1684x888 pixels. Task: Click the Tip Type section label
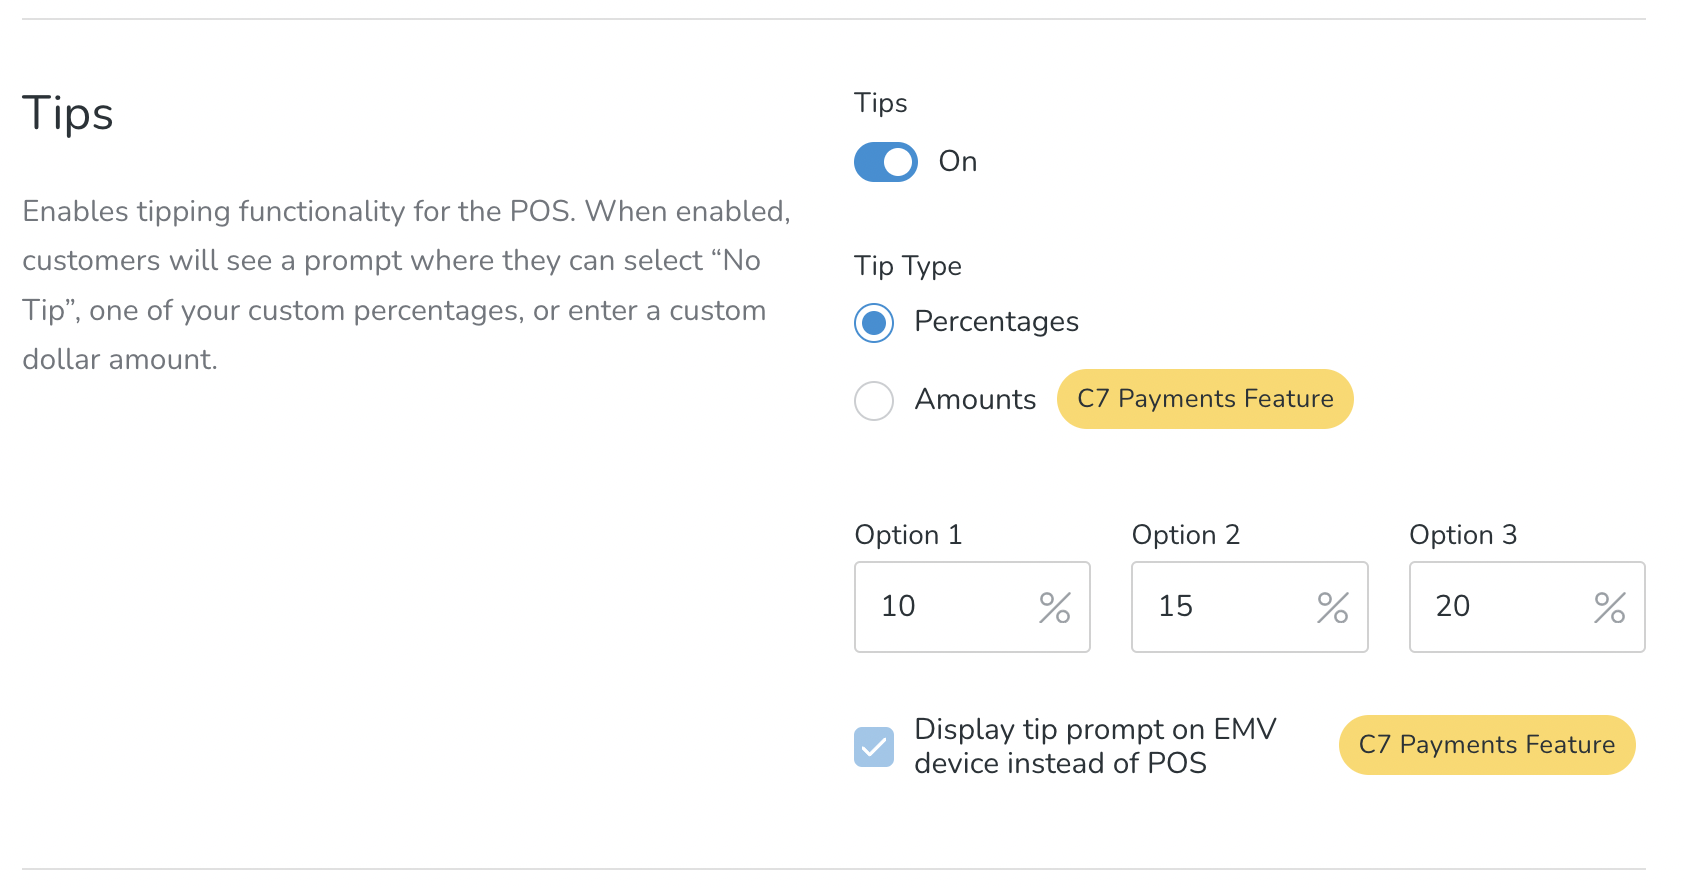pyautogui.click(x=907, y=266)
